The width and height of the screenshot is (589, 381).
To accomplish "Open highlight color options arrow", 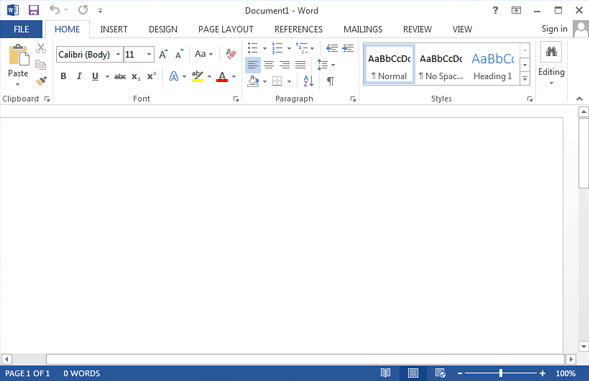I will (209, 77).
